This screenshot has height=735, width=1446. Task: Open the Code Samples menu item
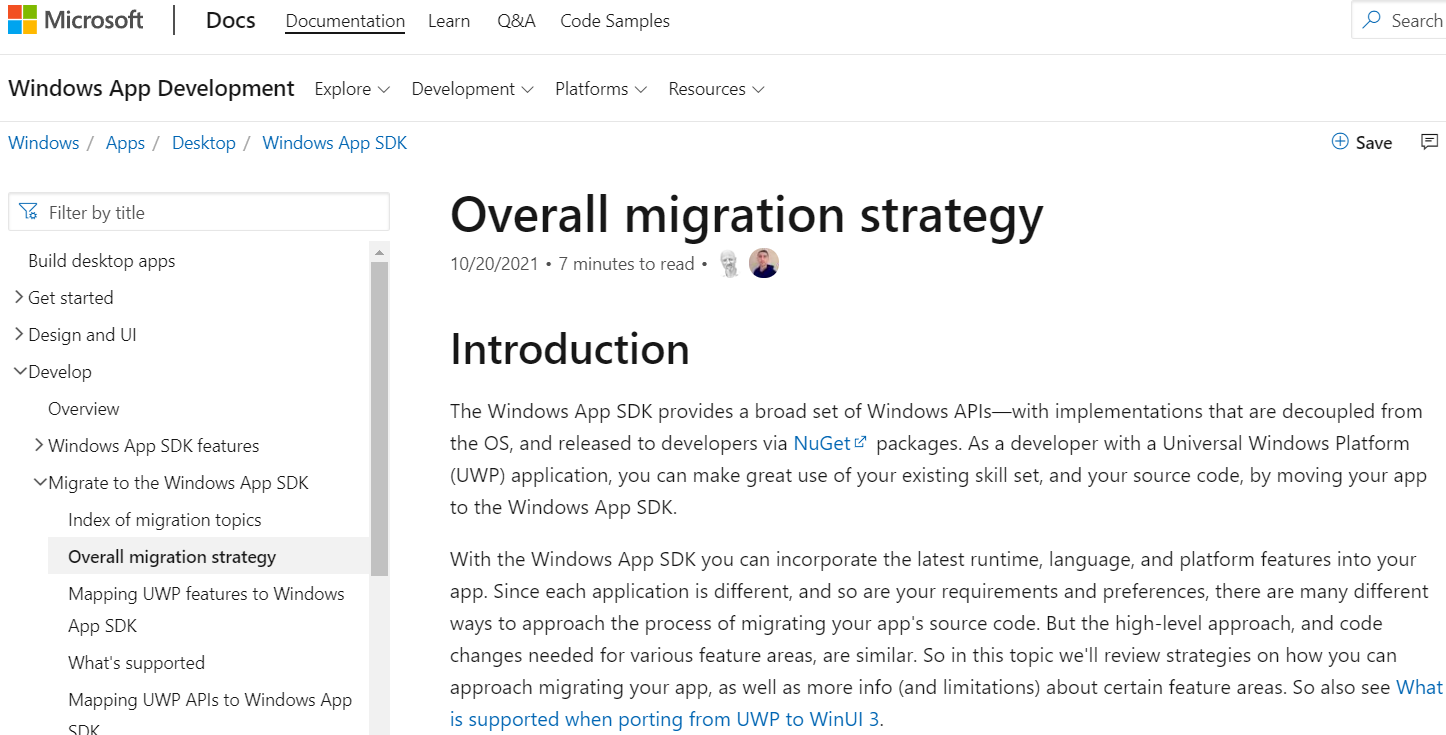coord(615,21)
